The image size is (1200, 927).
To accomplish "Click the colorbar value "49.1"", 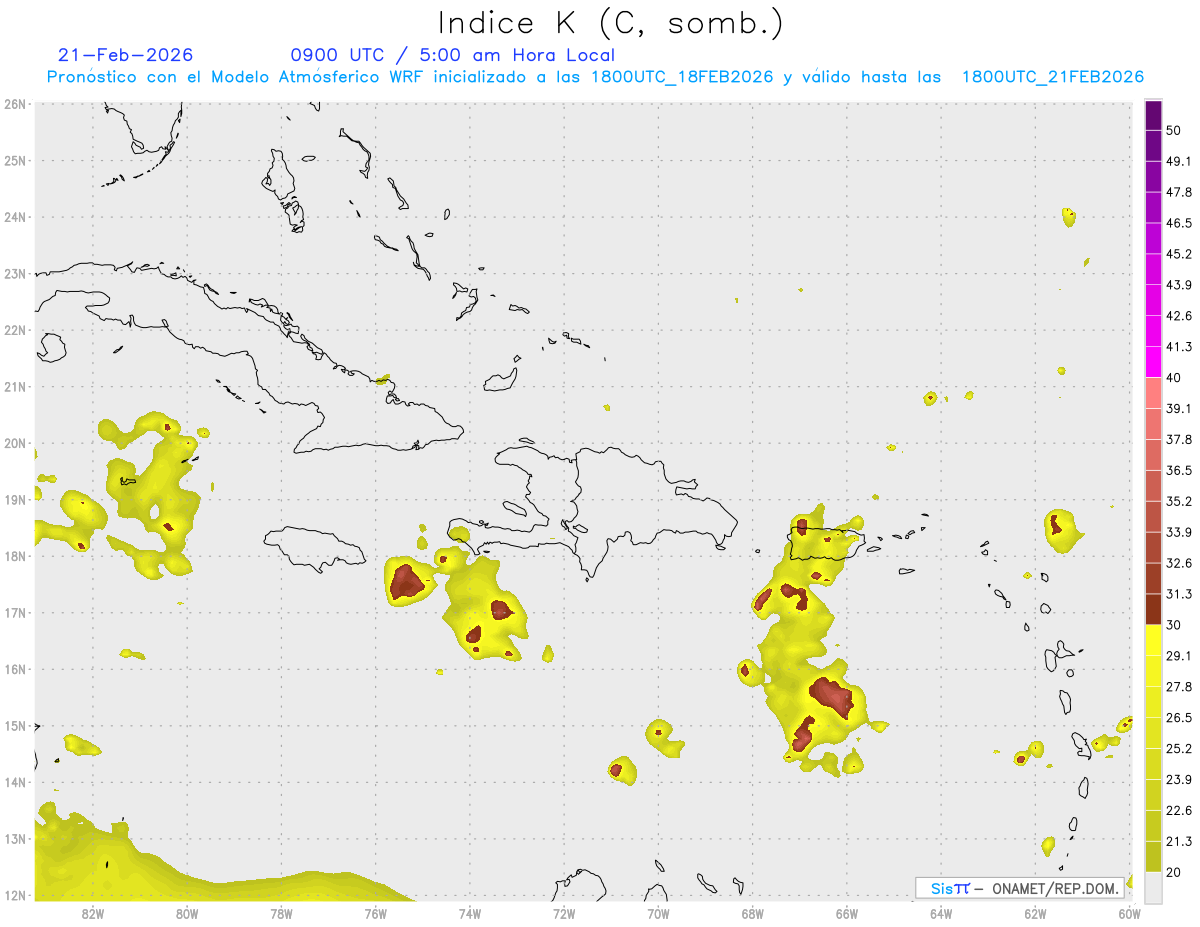I will coord(1179,161).
